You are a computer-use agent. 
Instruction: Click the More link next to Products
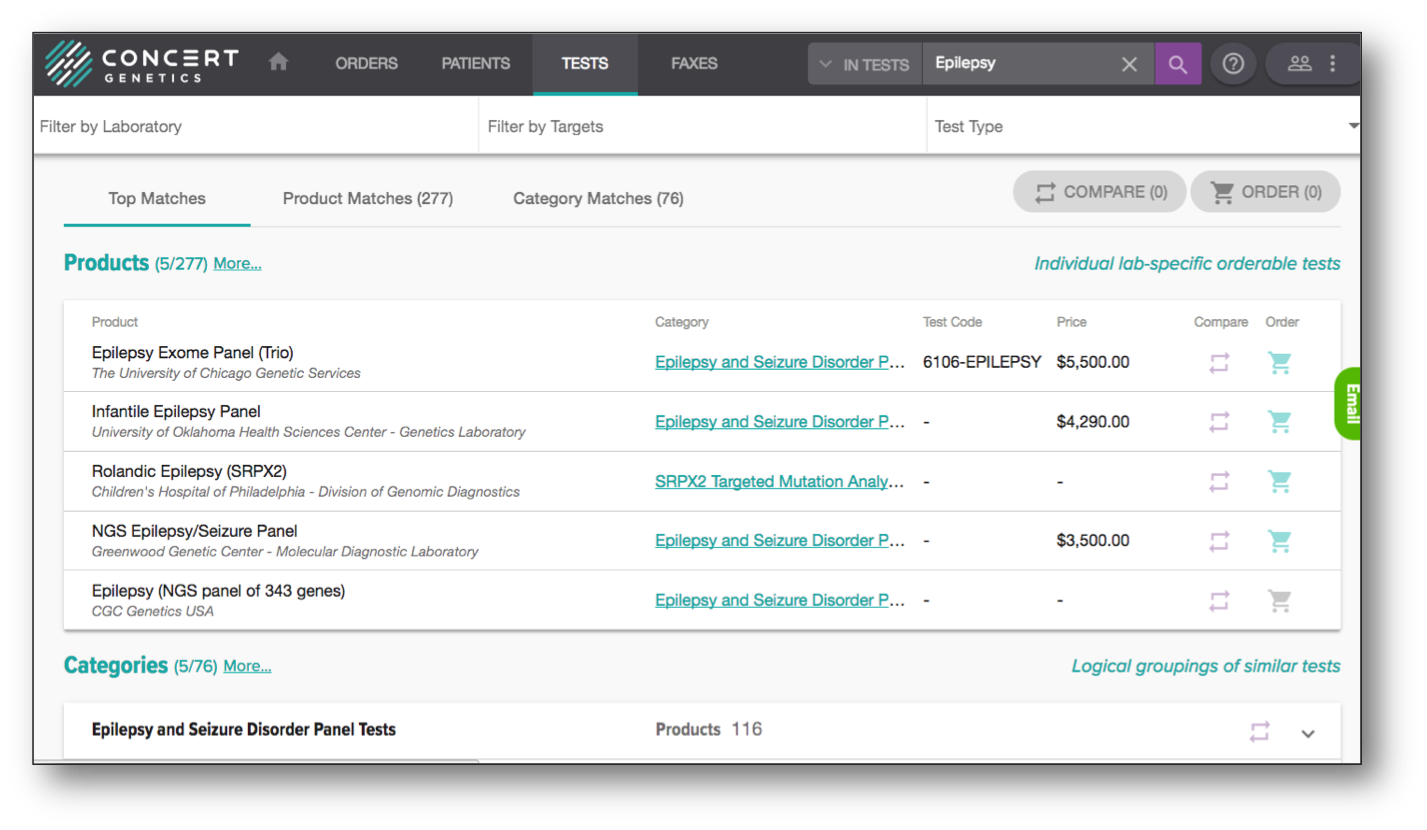237,264
